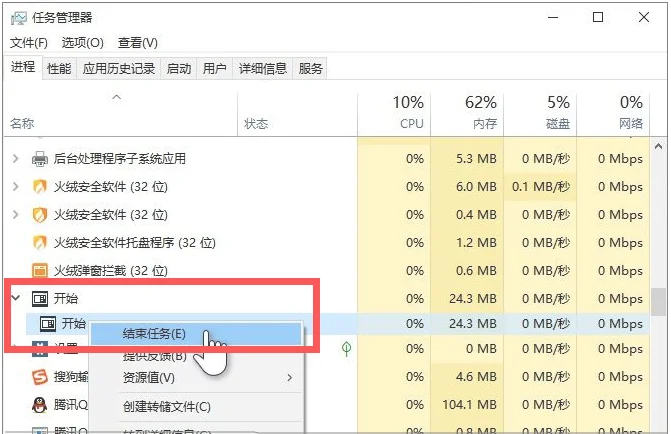Minimize the Task Manager window
Viewport: 671px width, 434px height.
(x=553, y=18)
